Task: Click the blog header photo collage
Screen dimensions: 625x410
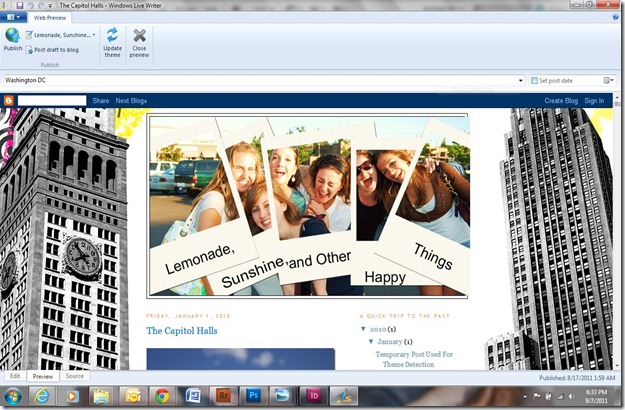Action: (x=307, y=206)
